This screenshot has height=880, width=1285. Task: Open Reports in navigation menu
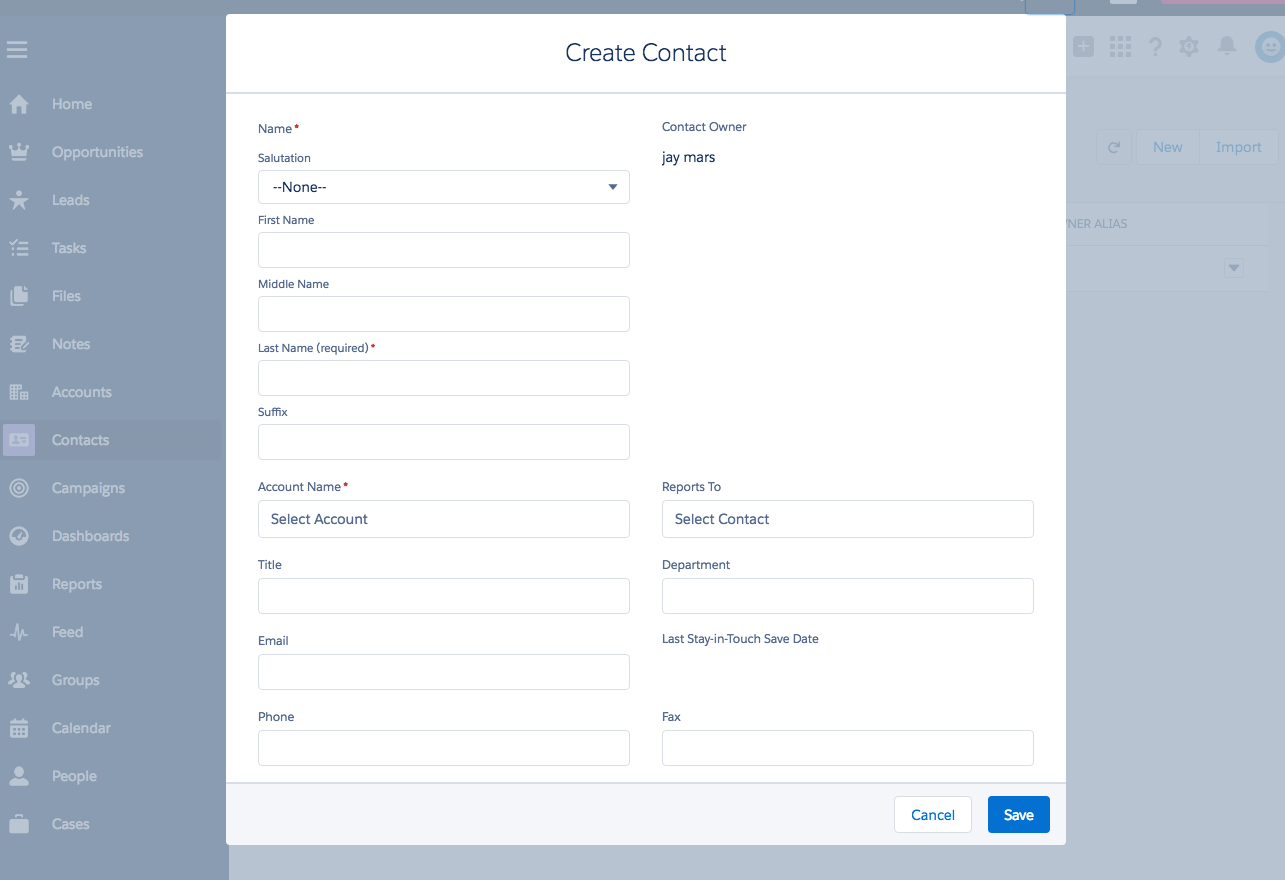point(77,584)
